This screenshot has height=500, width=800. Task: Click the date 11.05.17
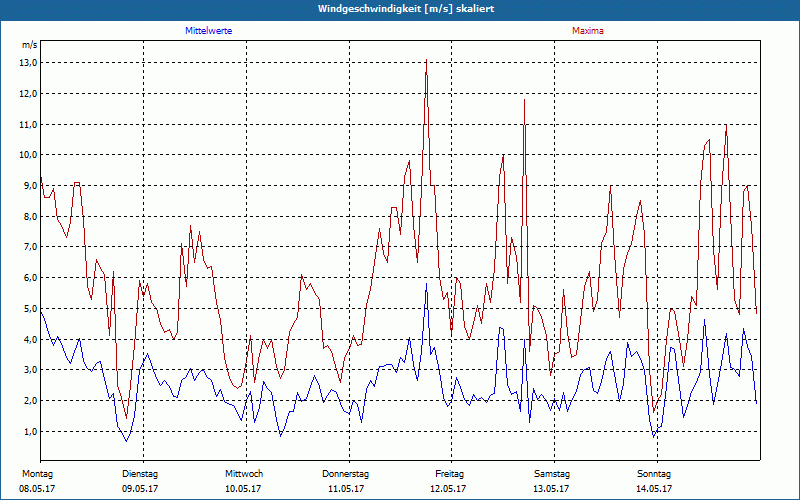(x=346, y=489)
